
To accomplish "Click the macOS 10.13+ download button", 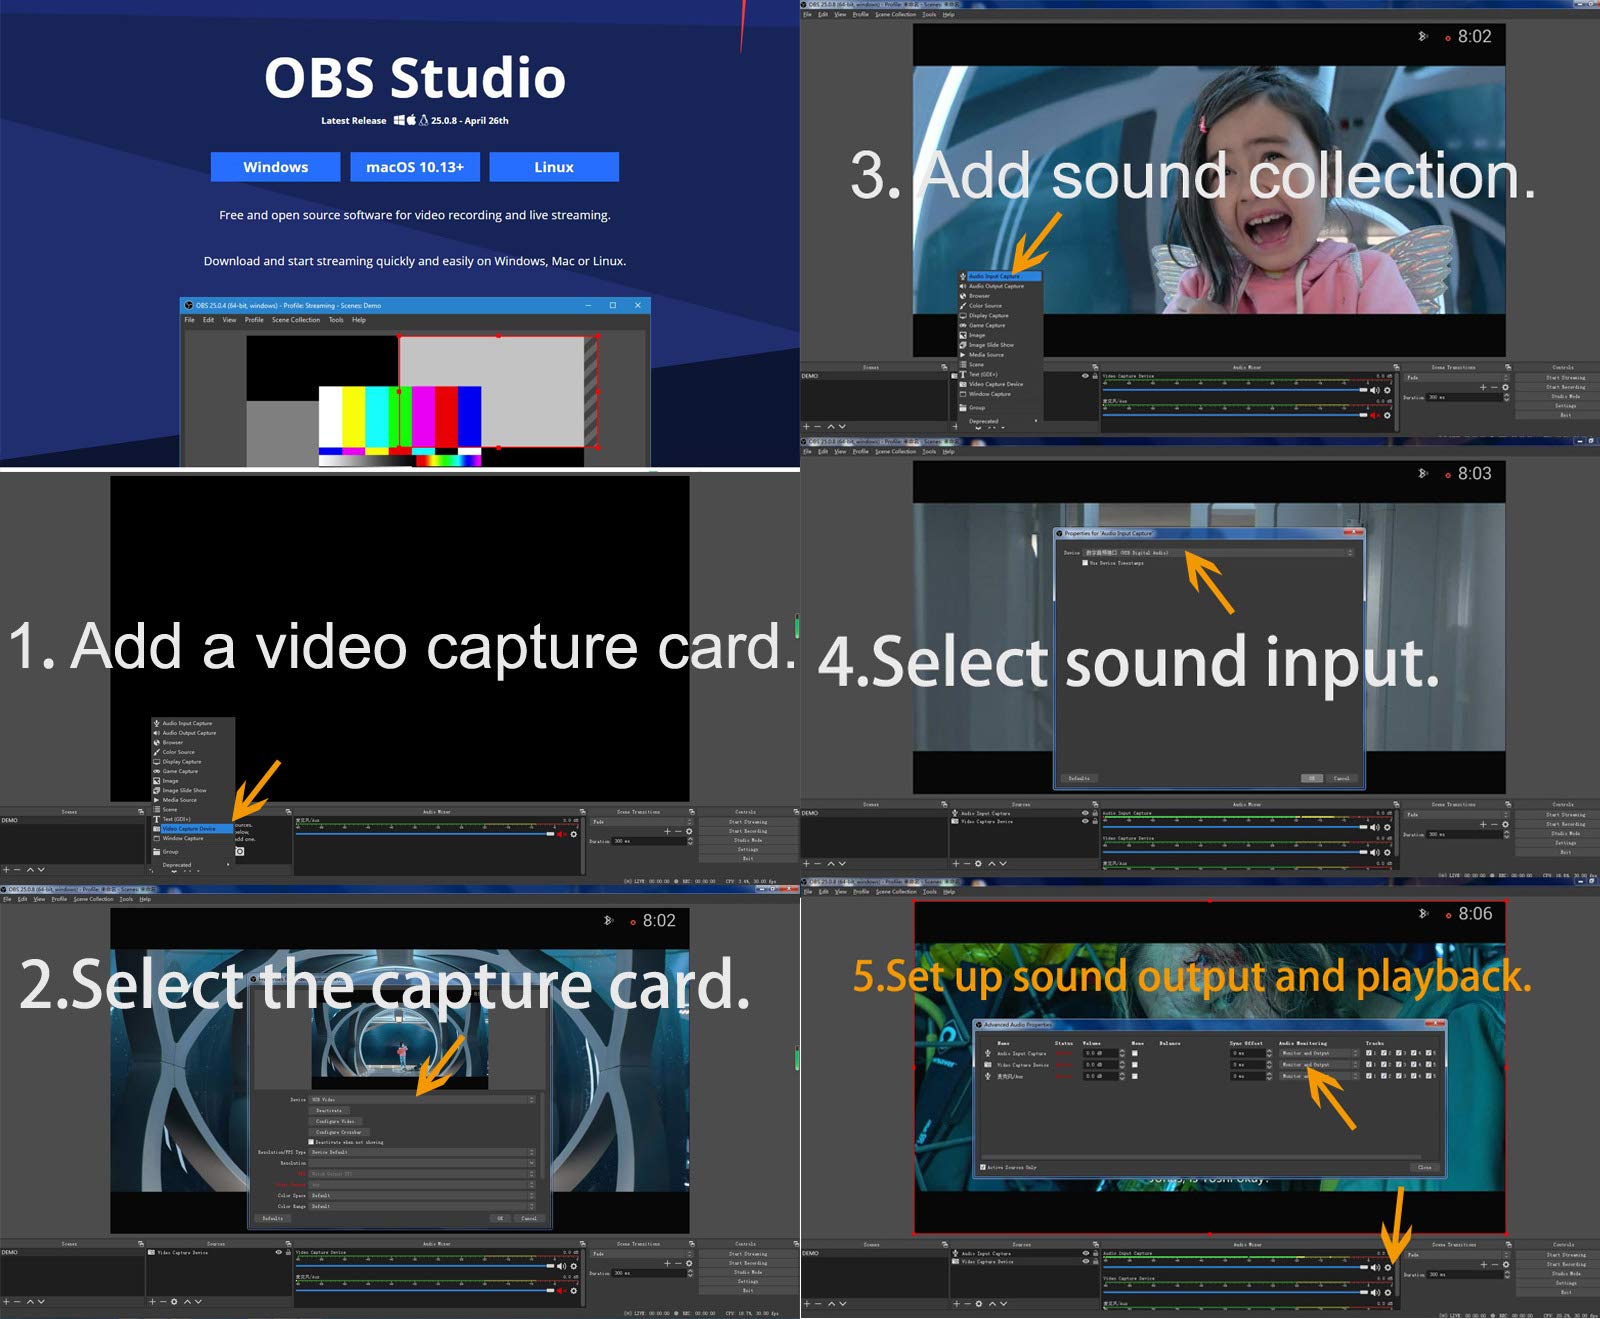I will (415, 167).
